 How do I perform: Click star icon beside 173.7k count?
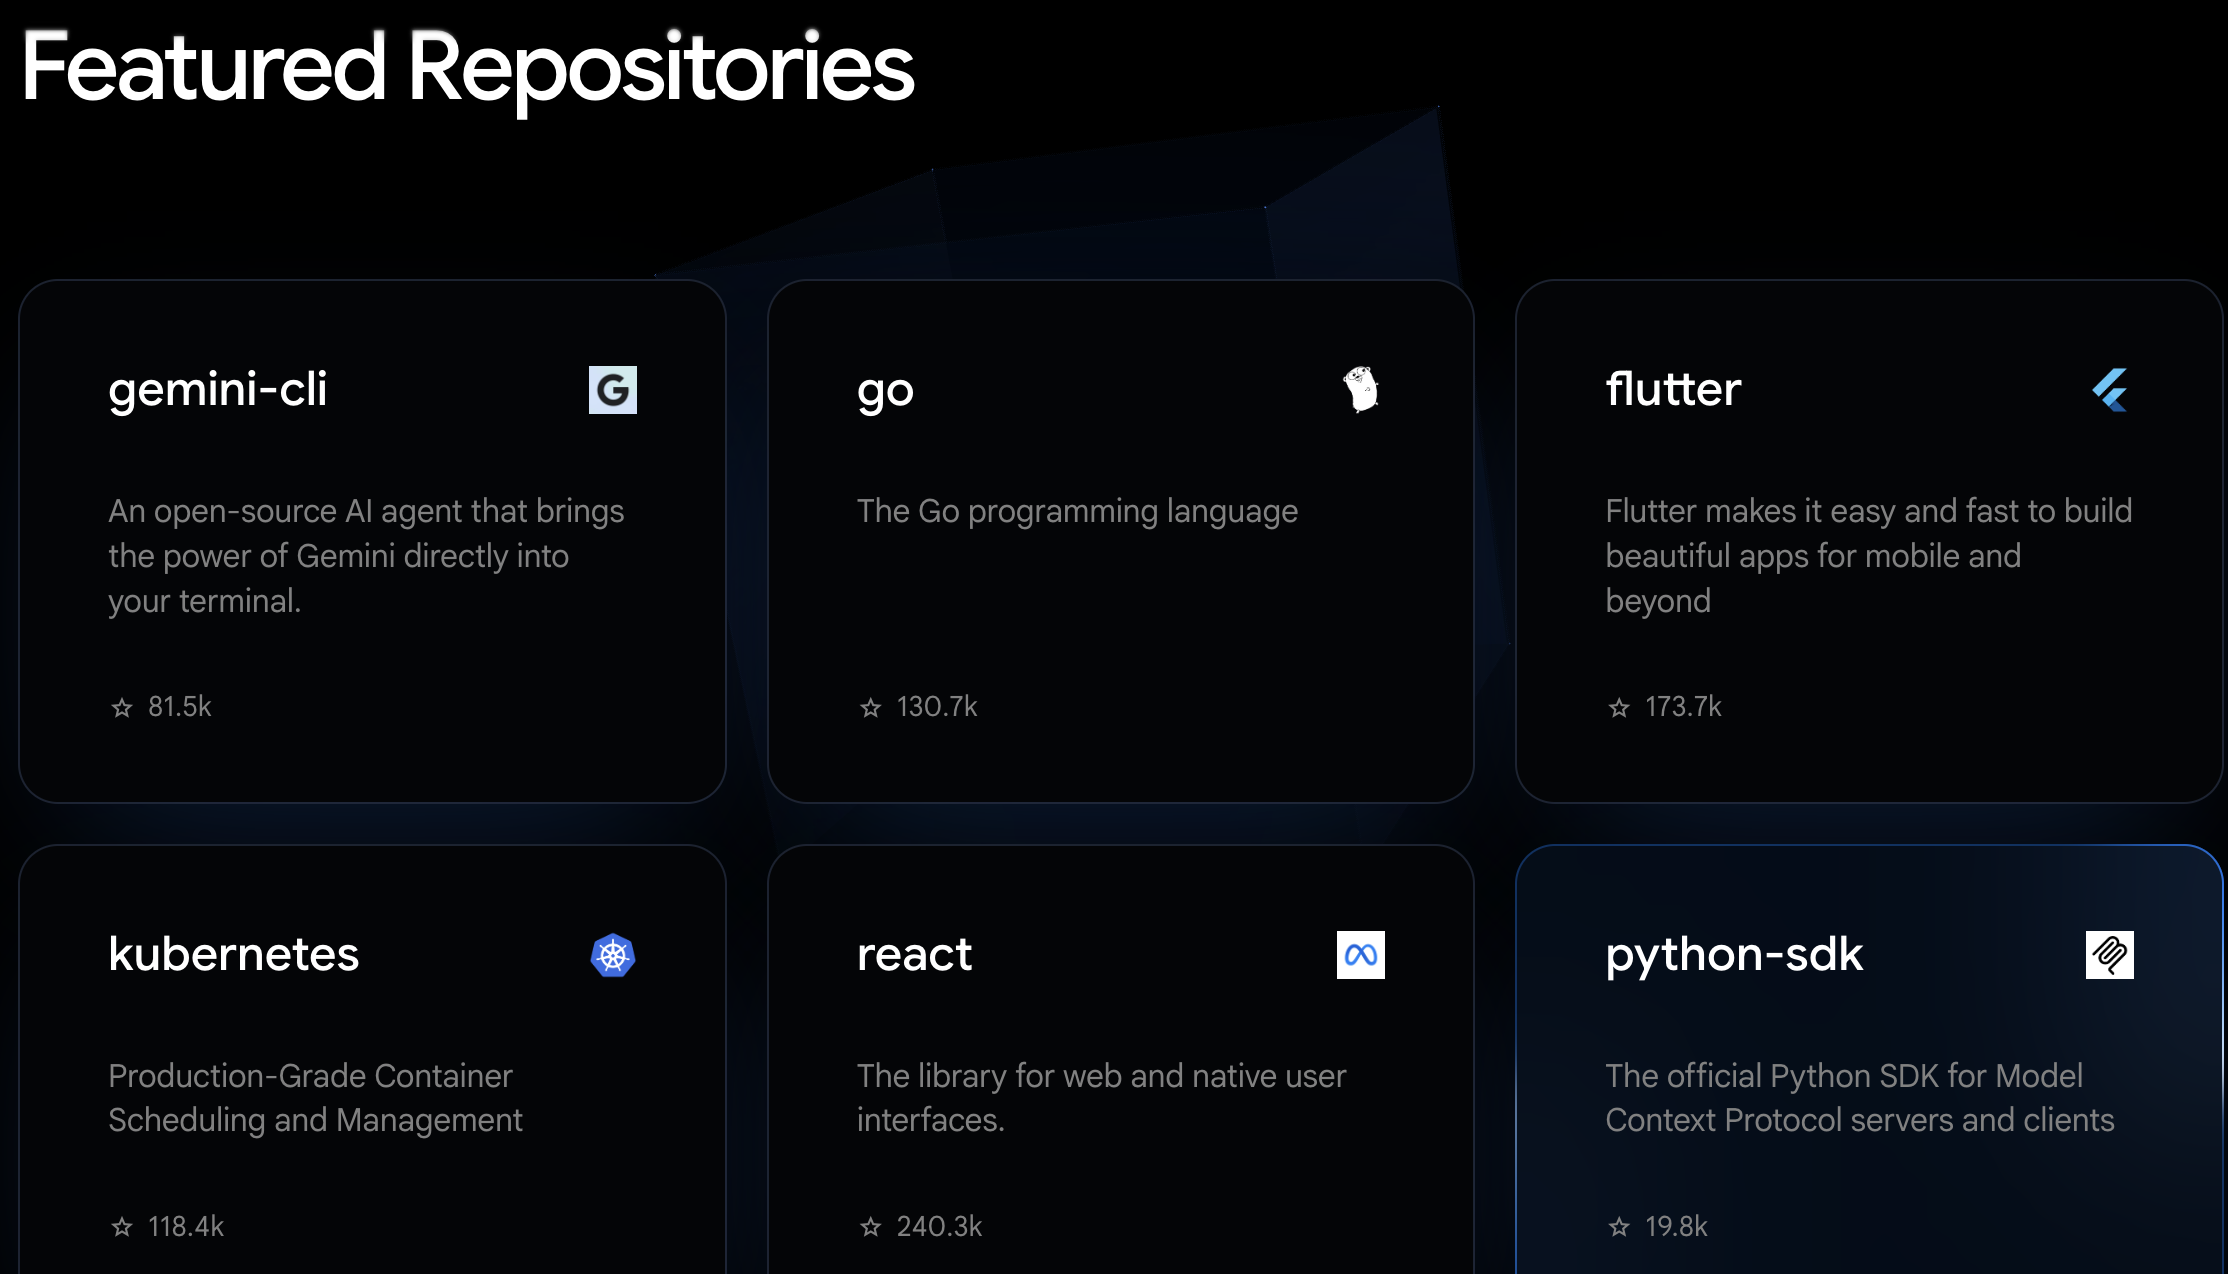(1619, 708)
